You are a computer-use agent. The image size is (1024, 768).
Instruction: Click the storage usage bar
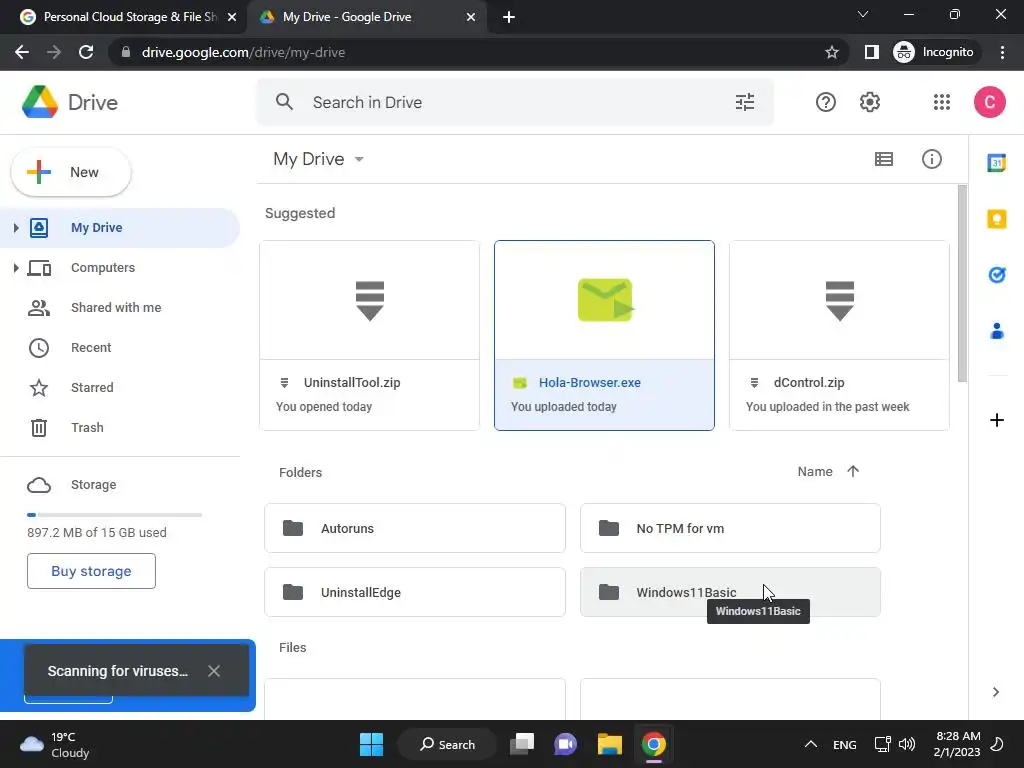(x=114, y=515)
